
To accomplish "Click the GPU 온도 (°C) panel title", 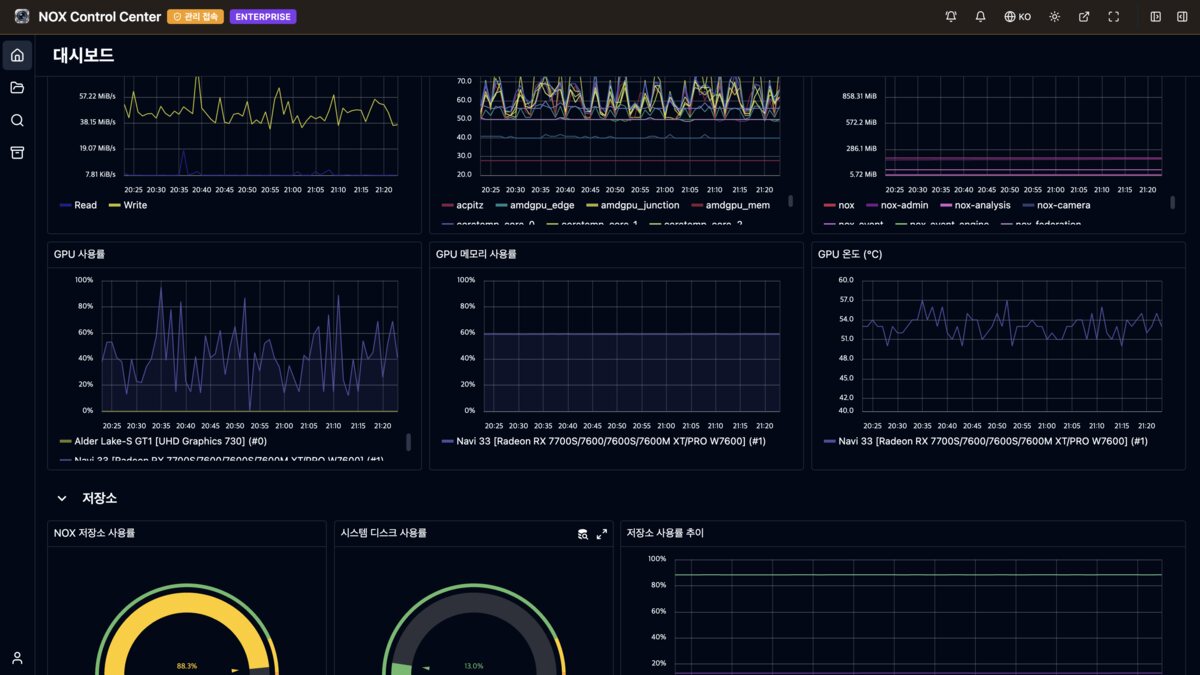I will point(850,254).
